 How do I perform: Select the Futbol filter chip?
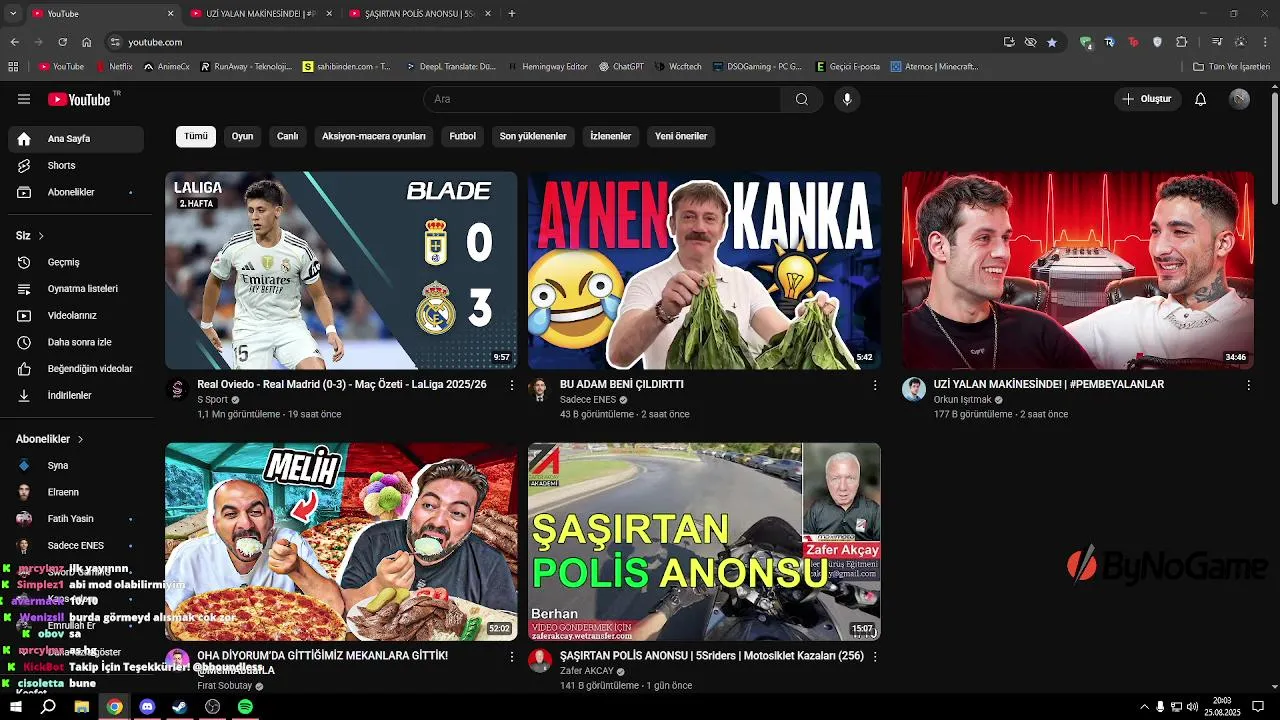click(463, 136)
